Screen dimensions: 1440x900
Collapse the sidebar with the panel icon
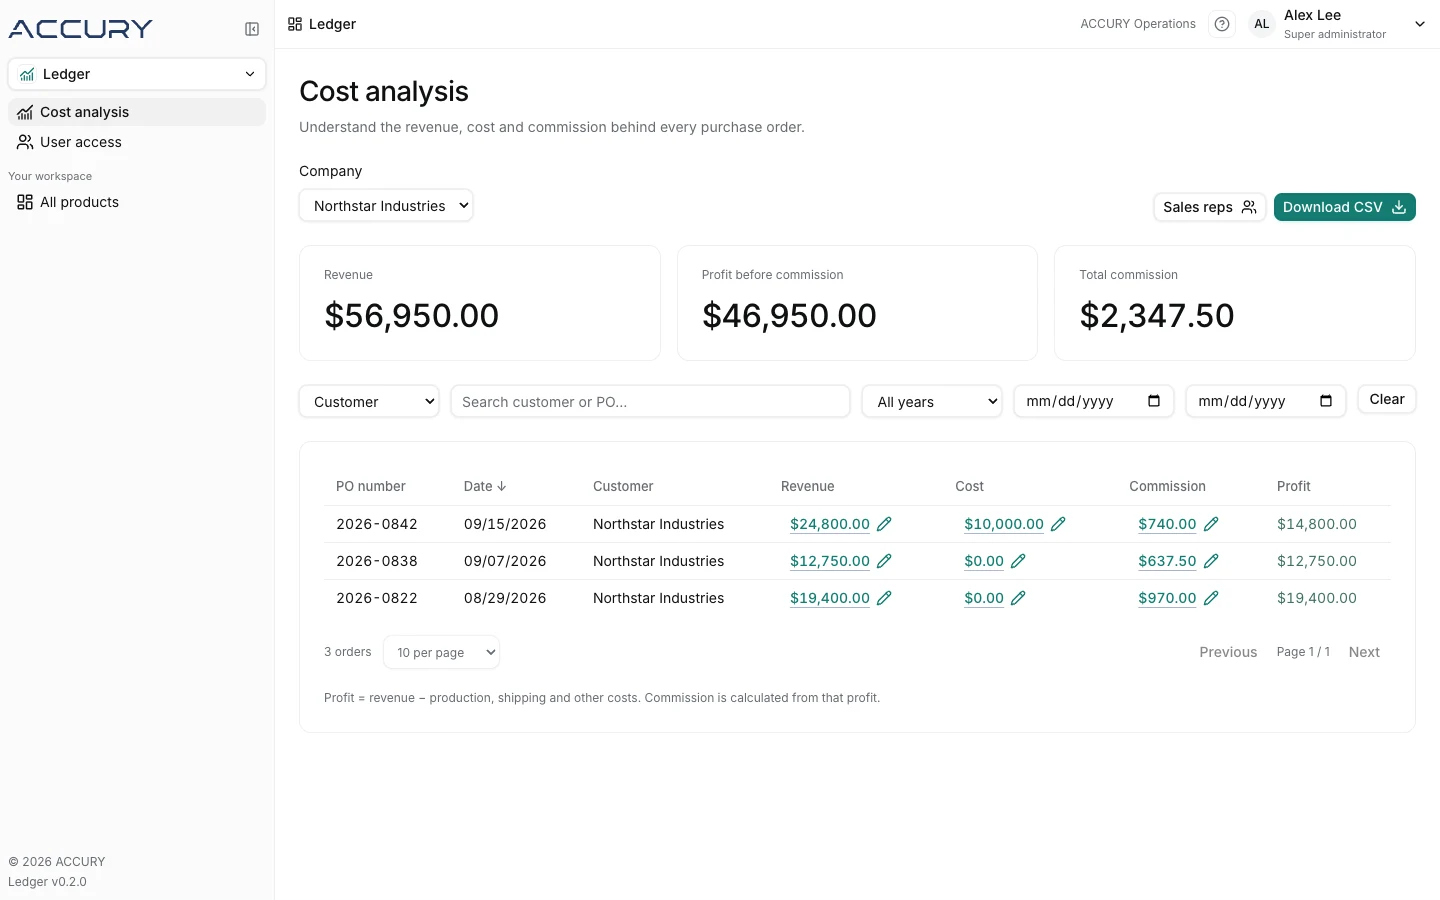(252, 29)
